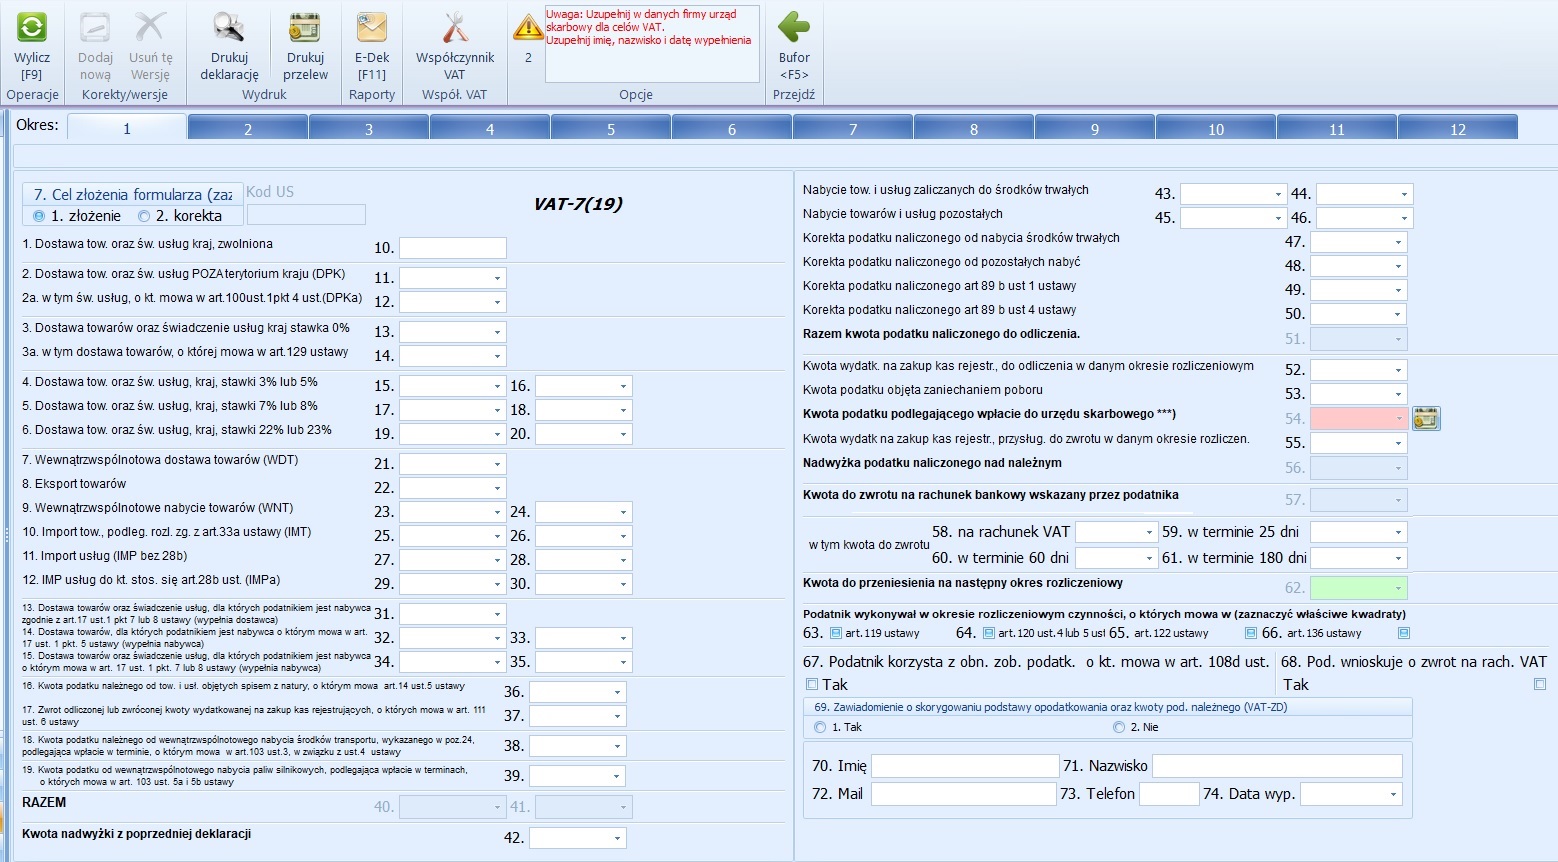Open E-Dek [F11] reports icon
This screenshot has width=1558, height=862.
[x=372, y=27]
